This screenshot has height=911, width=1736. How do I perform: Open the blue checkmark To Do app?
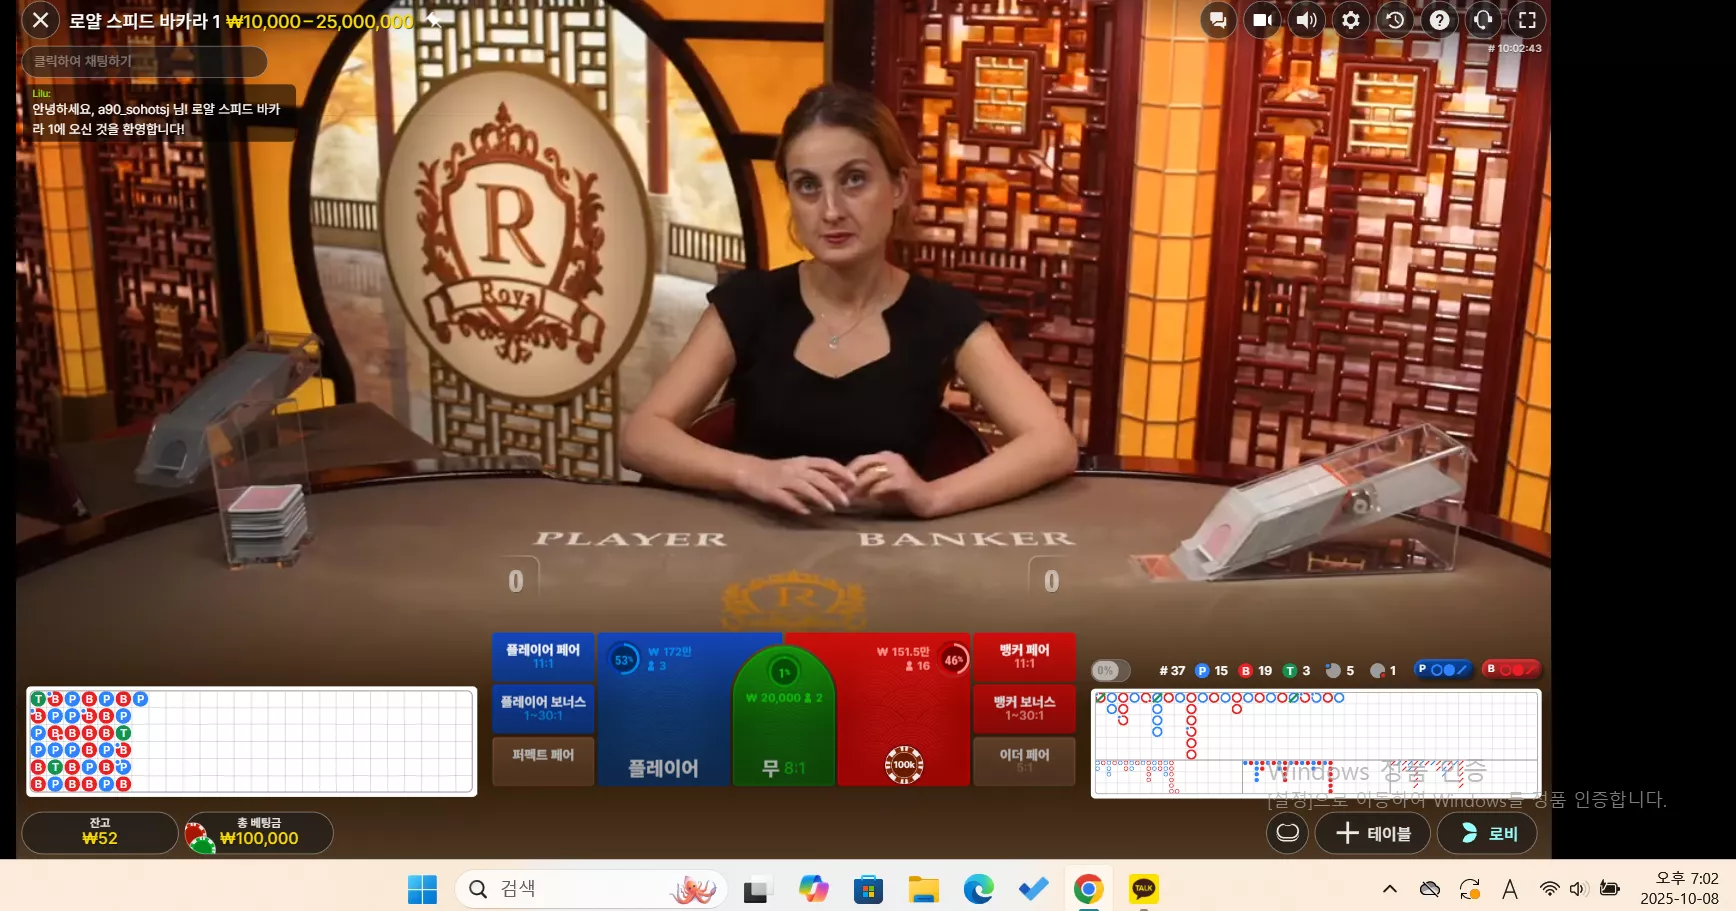point(1033,888)
